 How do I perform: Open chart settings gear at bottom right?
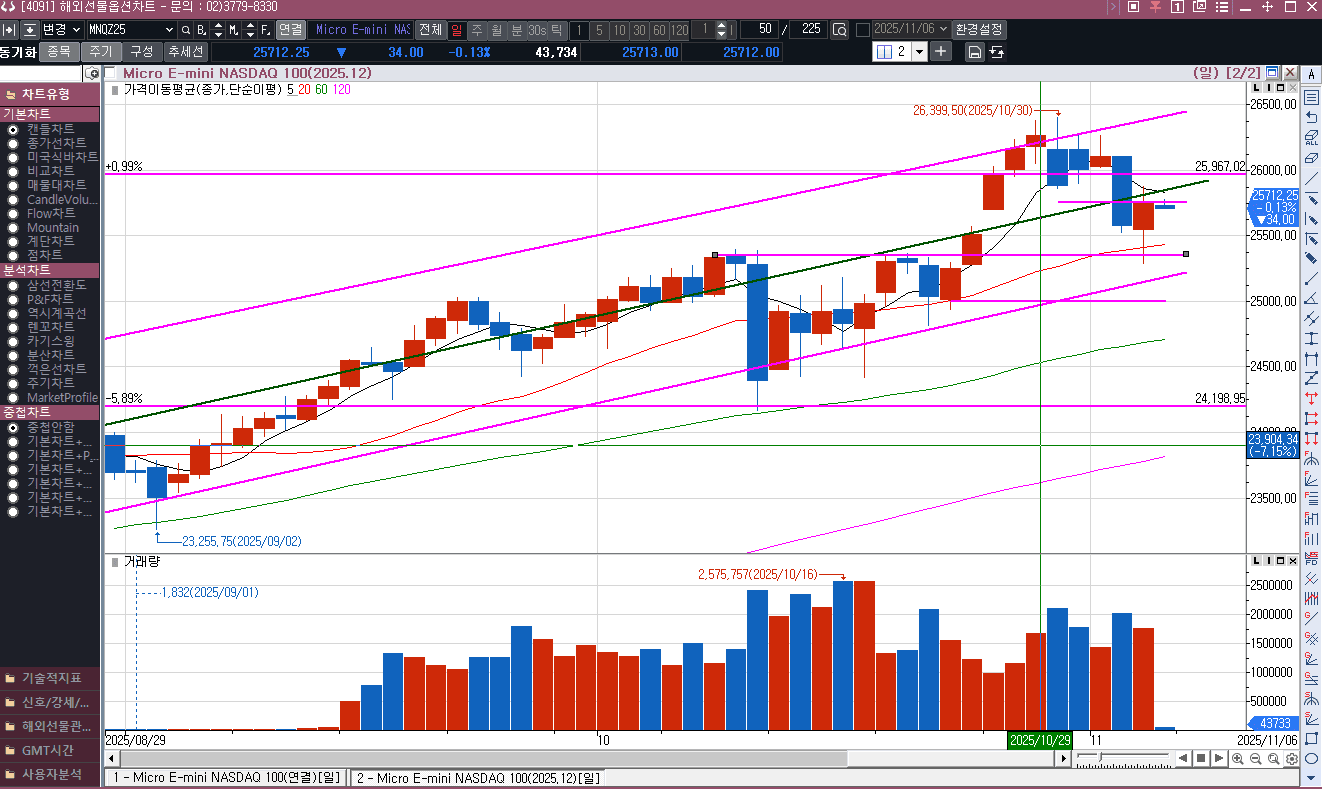pyautogui.click(x=1292, y=759)
